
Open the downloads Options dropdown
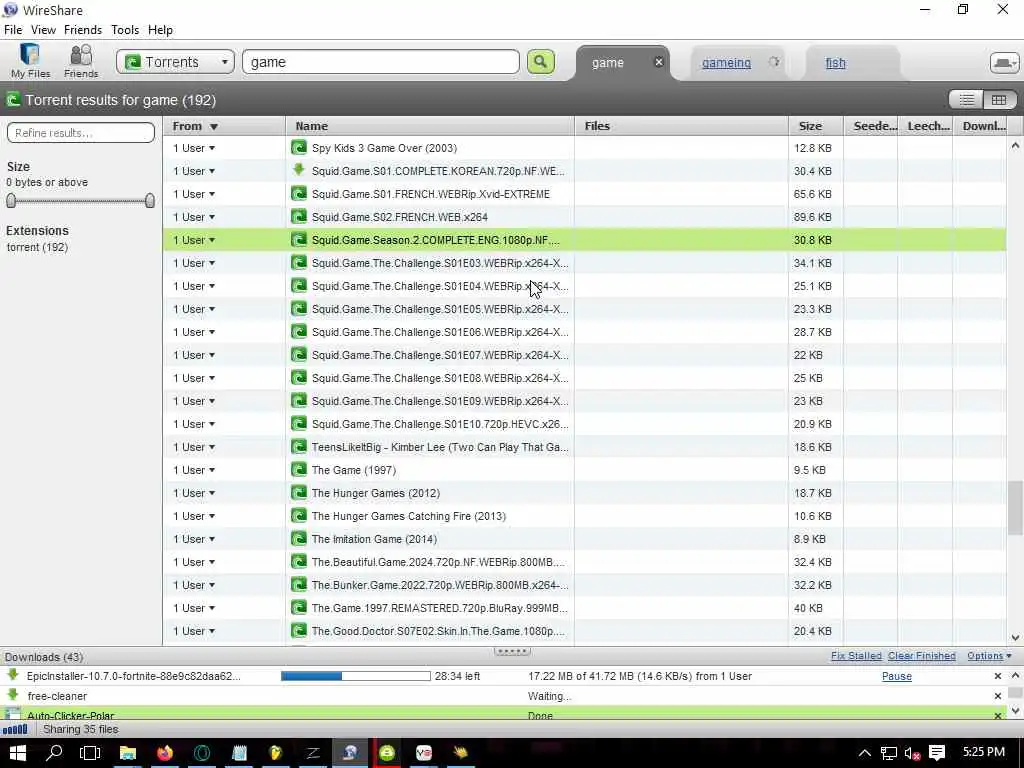(989, 656)
